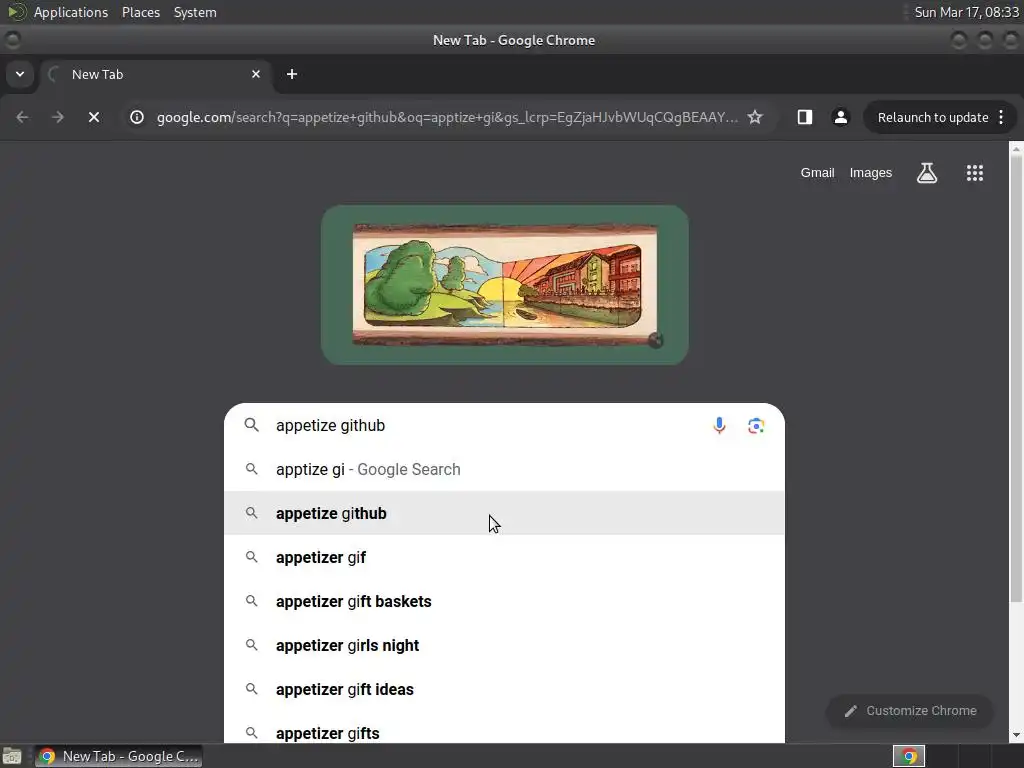Search by image with Google Lens
The height and width of the screenshot is (768, 1024).
click(756, 426)
